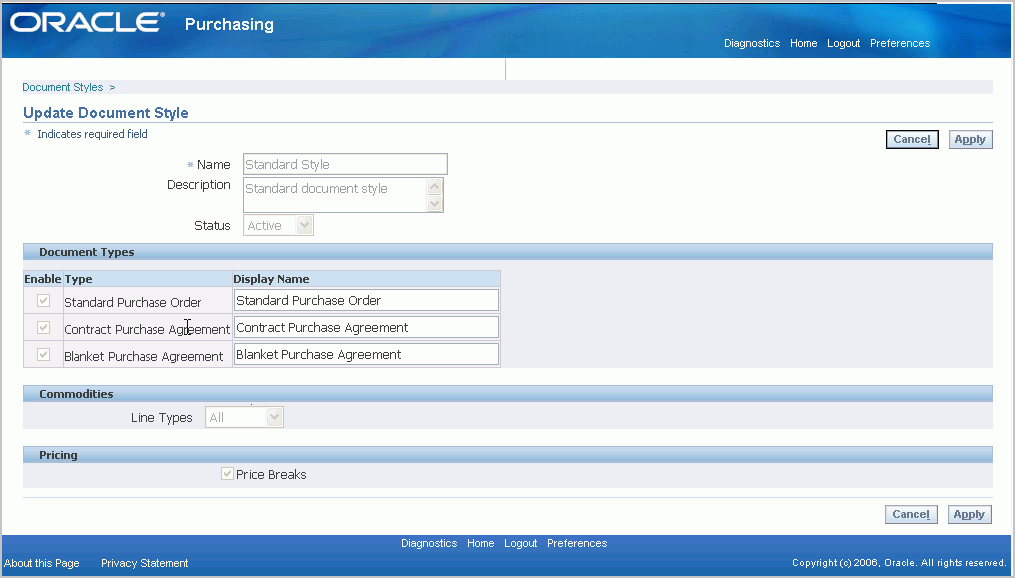Go to Home link in footer
The width and height of the screenshot is (1015, 578).
[480, 543]
